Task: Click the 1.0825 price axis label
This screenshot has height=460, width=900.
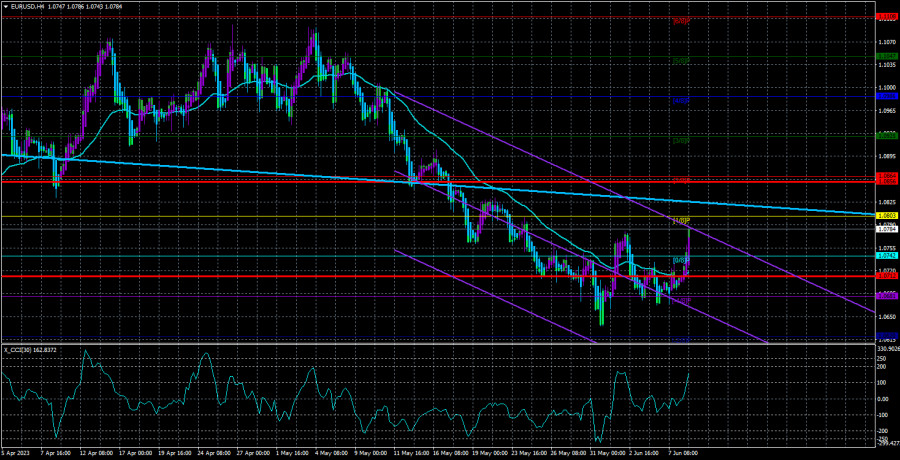Action: tap(886, 202)
